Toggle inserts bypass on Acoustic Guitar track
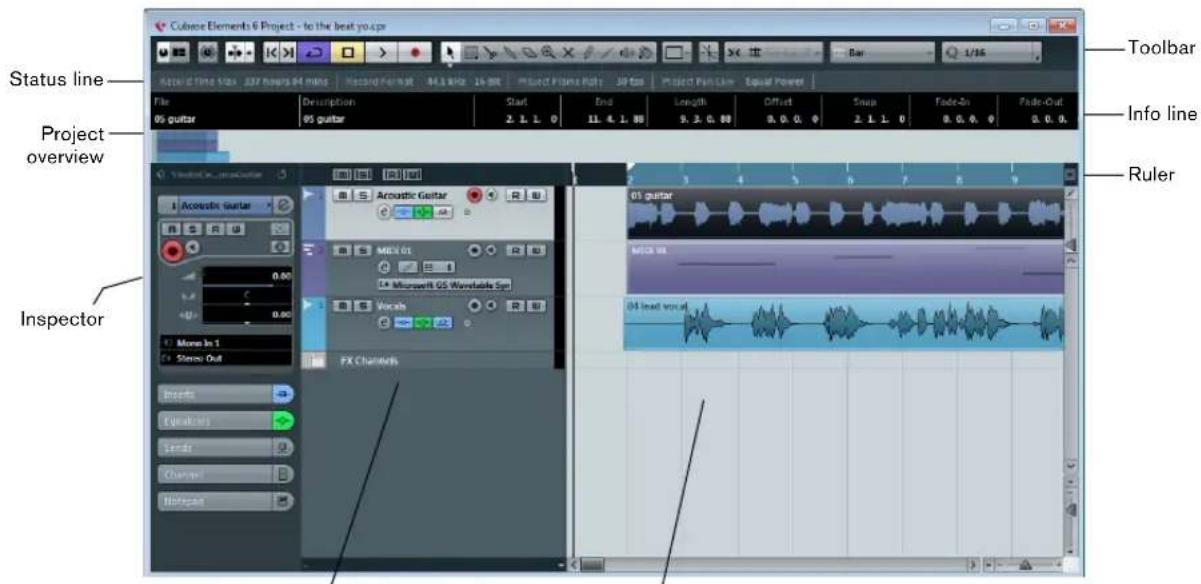This screenshot has width=1201, height=584. (401, 212)
